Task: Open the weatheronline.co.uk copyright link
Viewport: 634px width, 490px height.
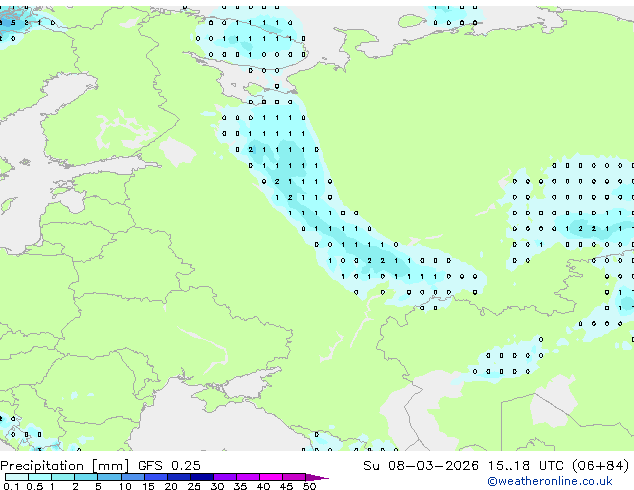Action: [x=550, y=481]
